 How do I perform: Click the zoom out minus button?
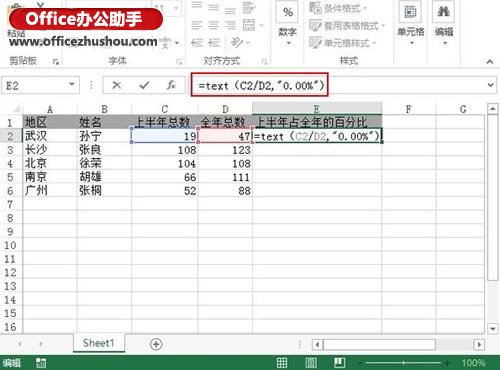tap(360, 363)
